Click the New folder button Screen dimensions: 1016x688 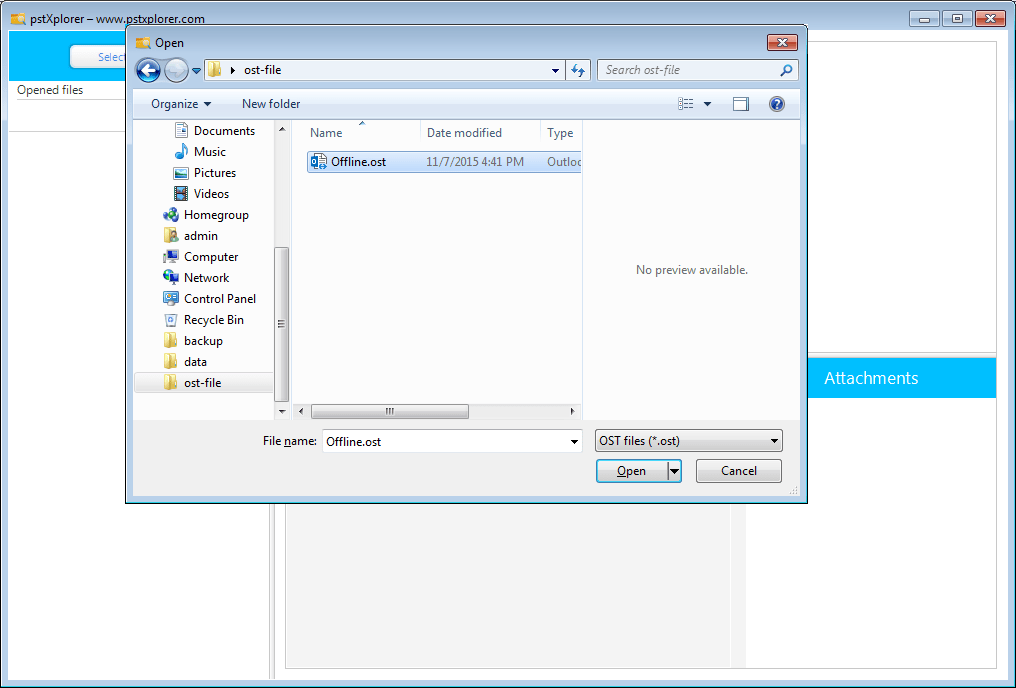coord(271,104)
